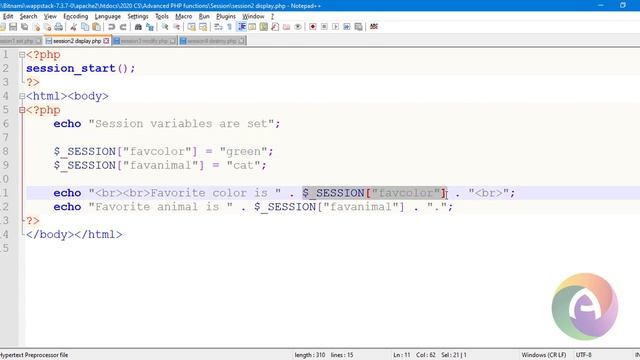This screenshot has width=640, height=360.
Task: Undo the last edit via toolbar
Action: tap(111, 27)
